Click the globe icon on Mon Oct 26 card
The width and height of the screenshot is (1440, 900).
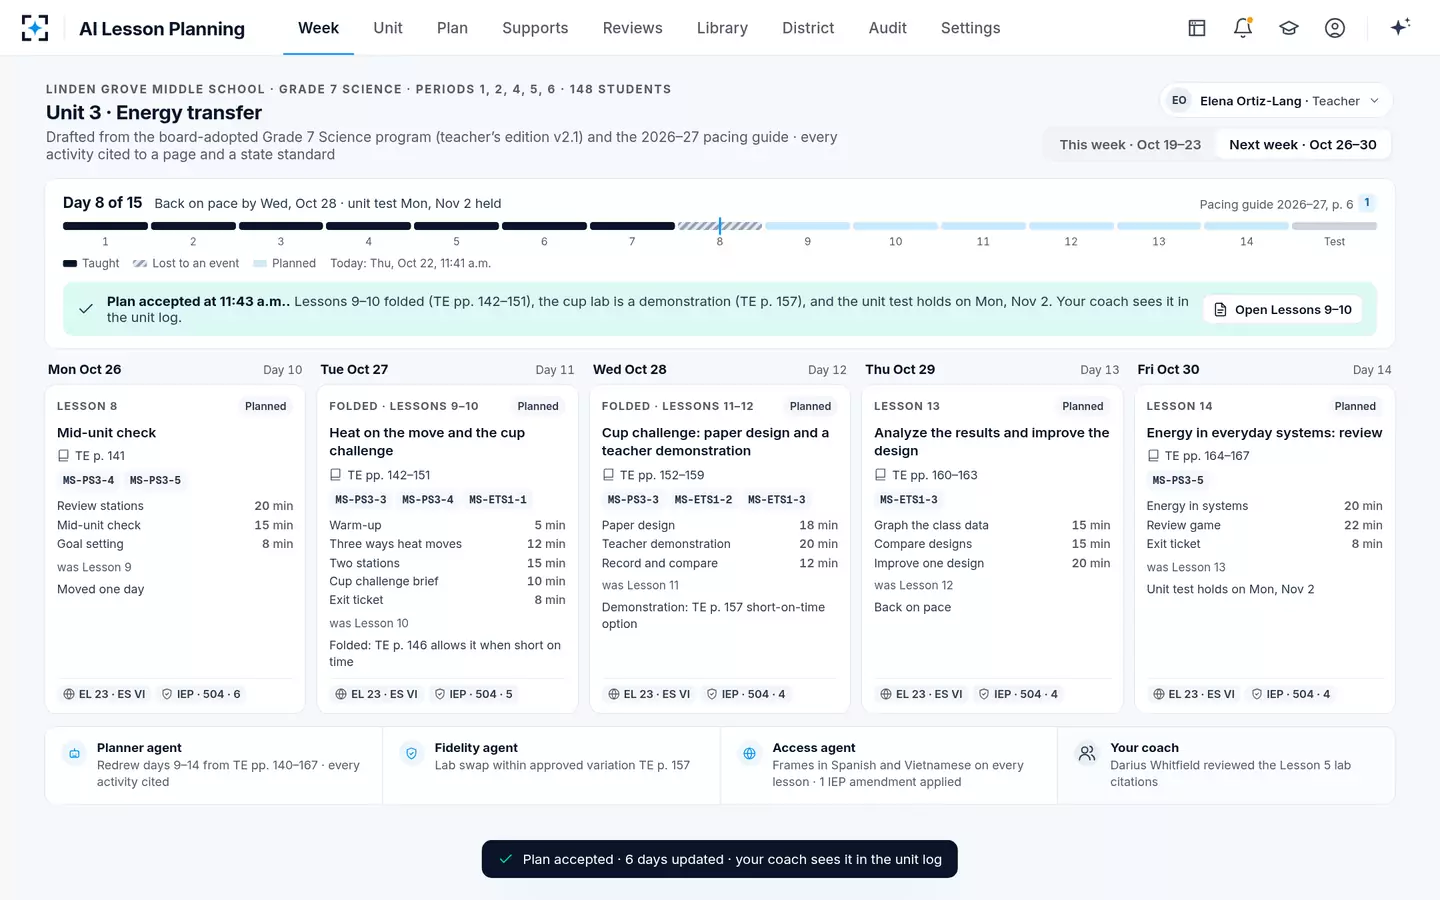tap(69, 694)
